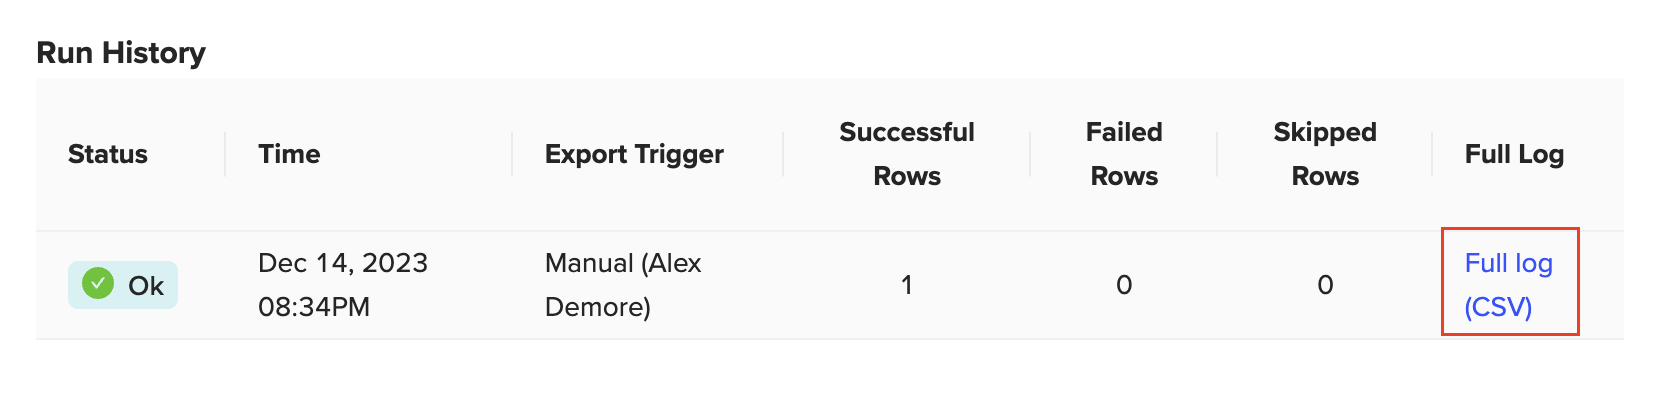Screen dimensions: 1654x404
Task: Click the word Ok in the status badge
Action: click(x=146, y=286)
